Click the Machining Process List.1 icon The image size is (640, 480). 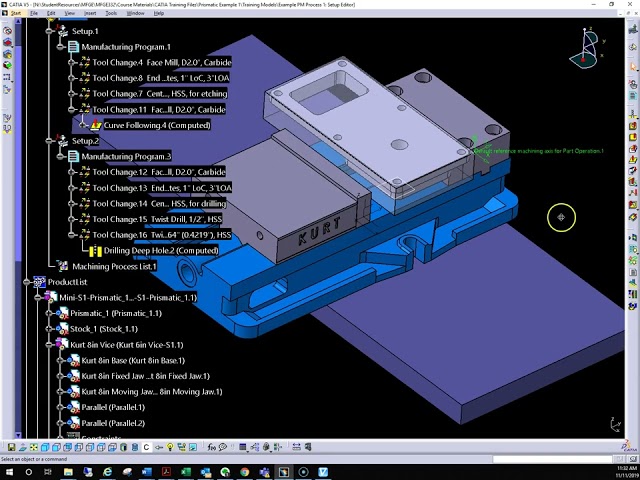pyautogui.click(x=62, y=266)
